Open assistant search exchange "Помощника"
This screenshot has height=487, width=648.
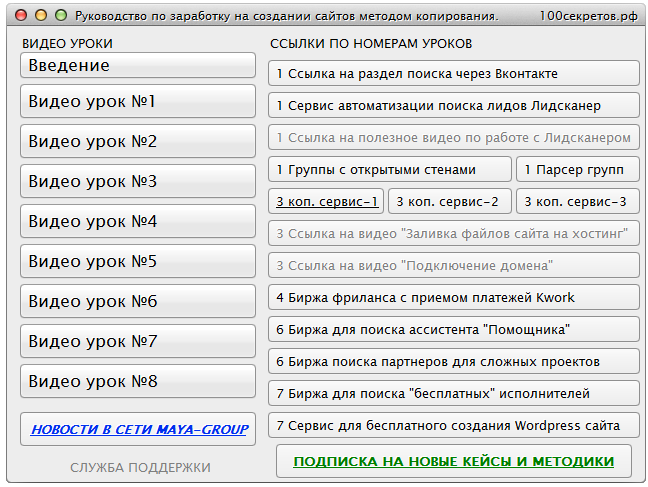pyautogui.click(x=453, y=330)
